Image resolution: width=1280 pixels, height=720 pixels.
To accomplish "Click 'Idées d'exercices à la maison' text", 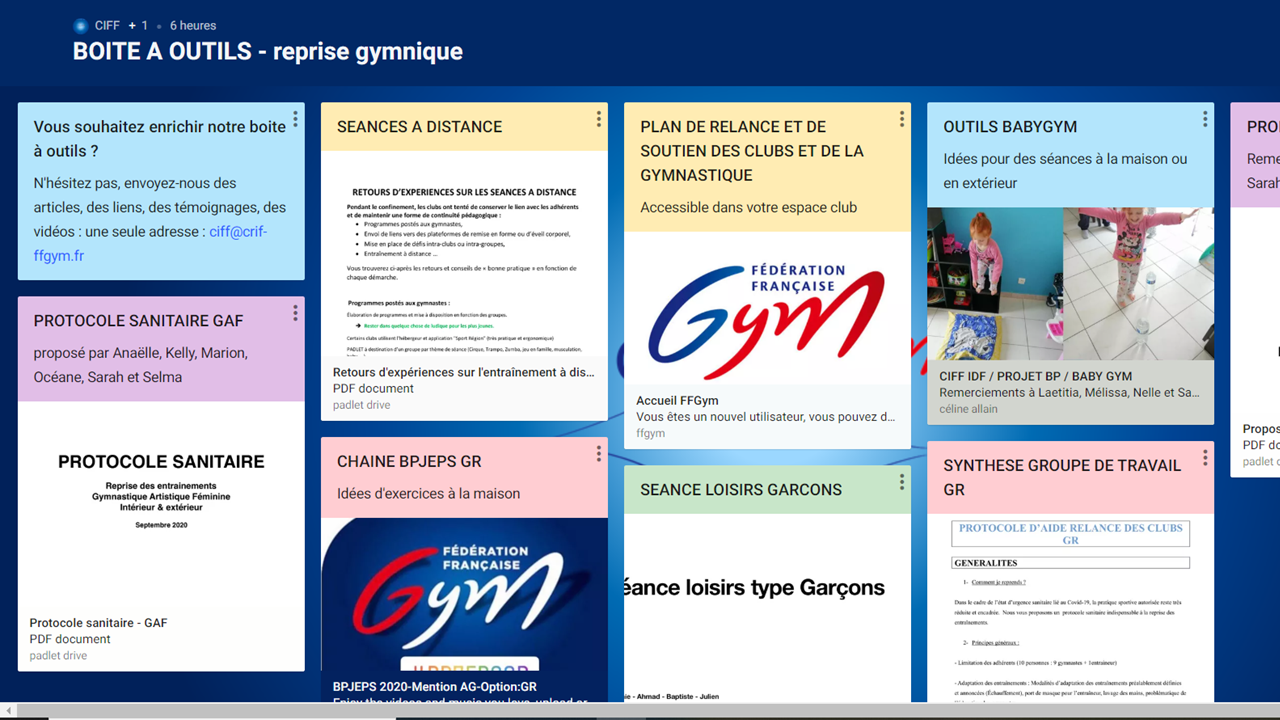I will tap(429, 494).
